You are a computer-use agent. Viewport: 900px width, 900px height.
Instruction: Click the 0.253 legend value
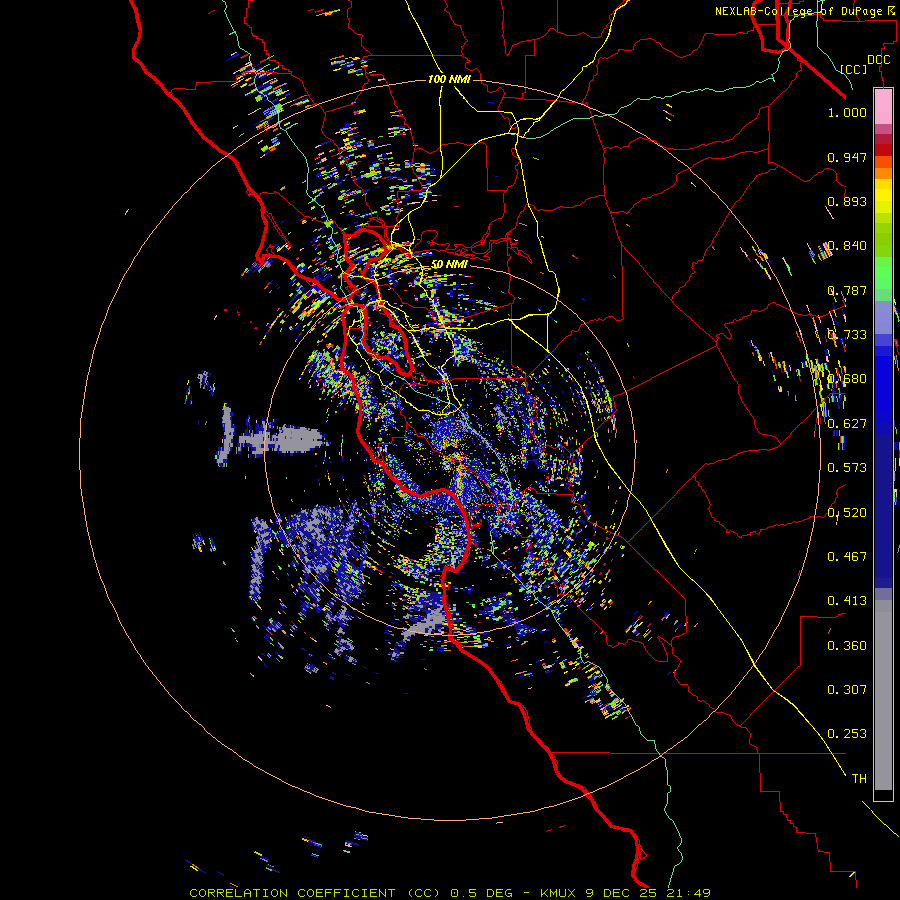(847, 734)
